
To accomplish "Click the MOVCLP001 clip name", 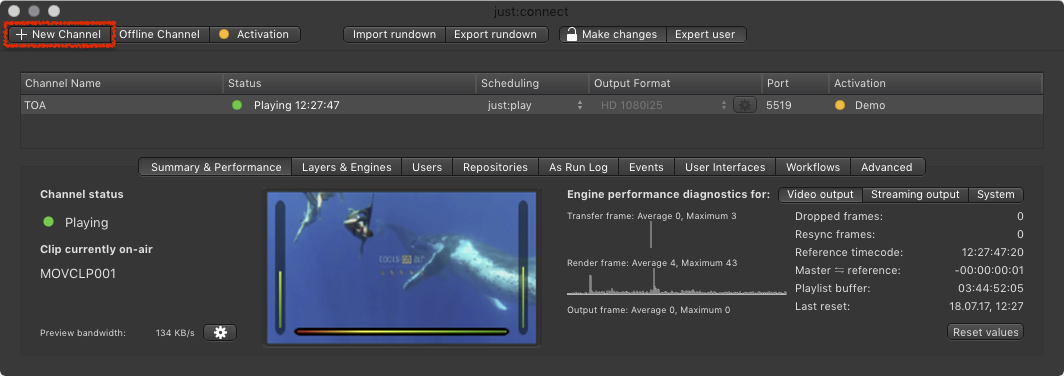I will coord(78,274).
